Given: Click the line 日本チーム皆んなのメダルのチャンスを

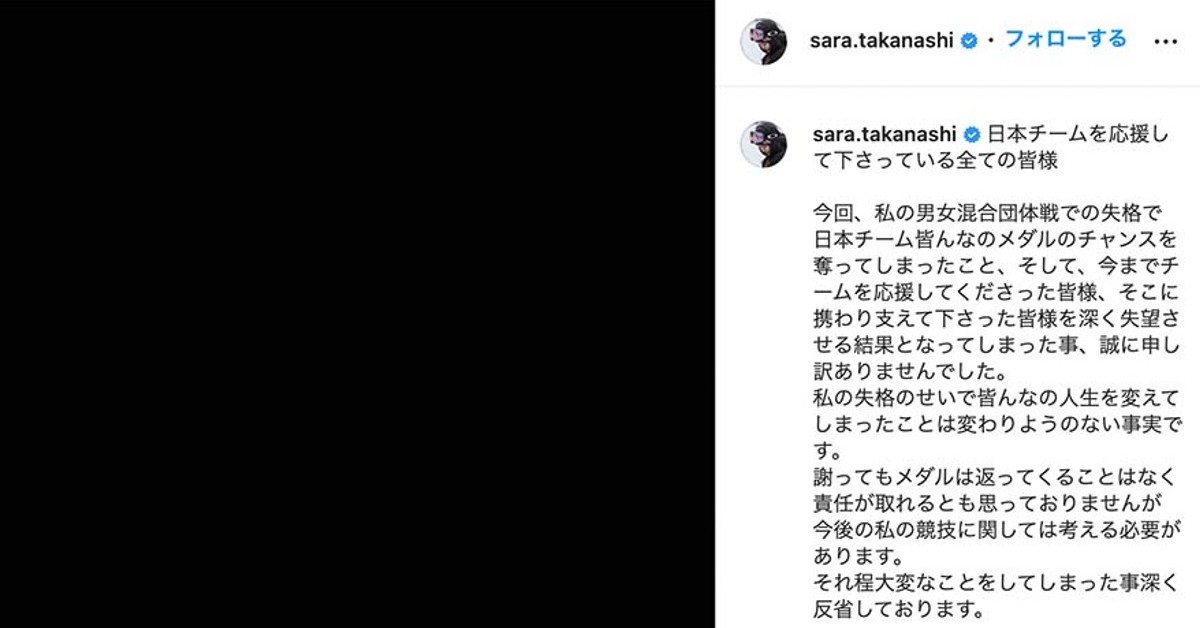Looking at the screenshot, I should point(996,240).
